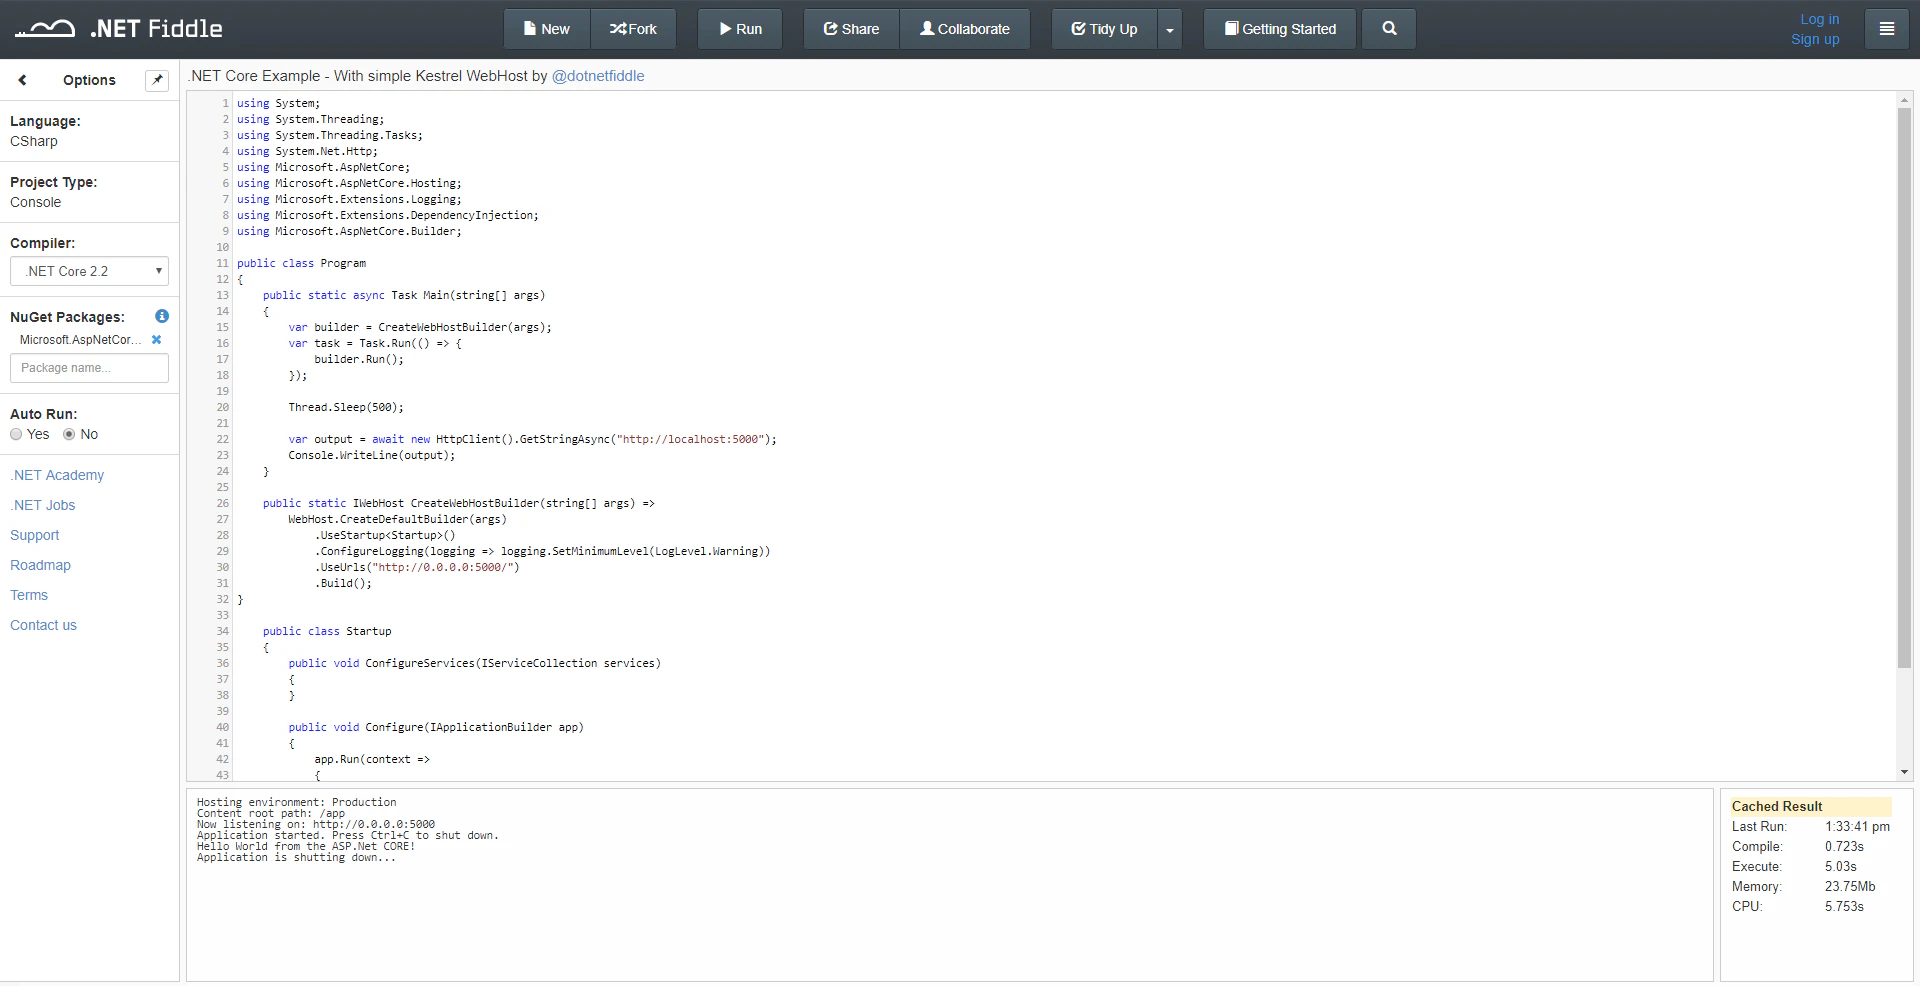Open the hamburger navigation menu
Screen dimensions: 1920x986
tap(1886, 28)
